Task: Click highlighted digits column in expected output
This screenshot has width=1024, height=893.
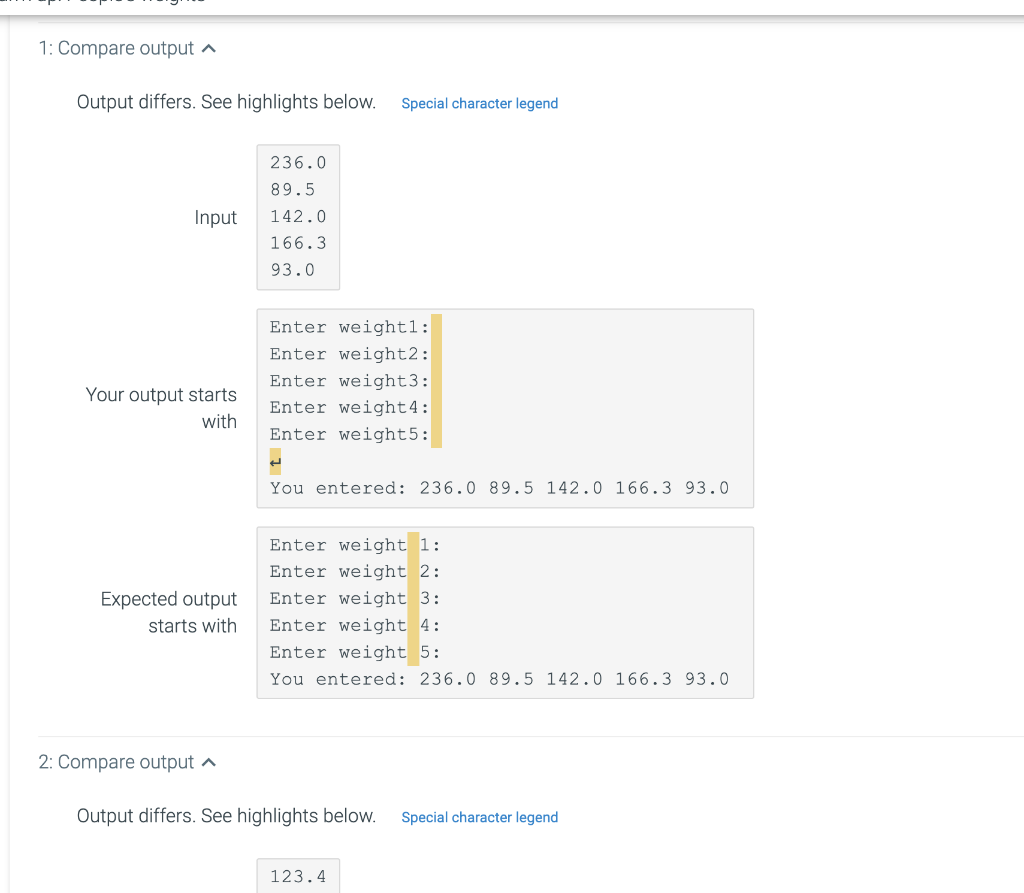Action: point(412,597)
